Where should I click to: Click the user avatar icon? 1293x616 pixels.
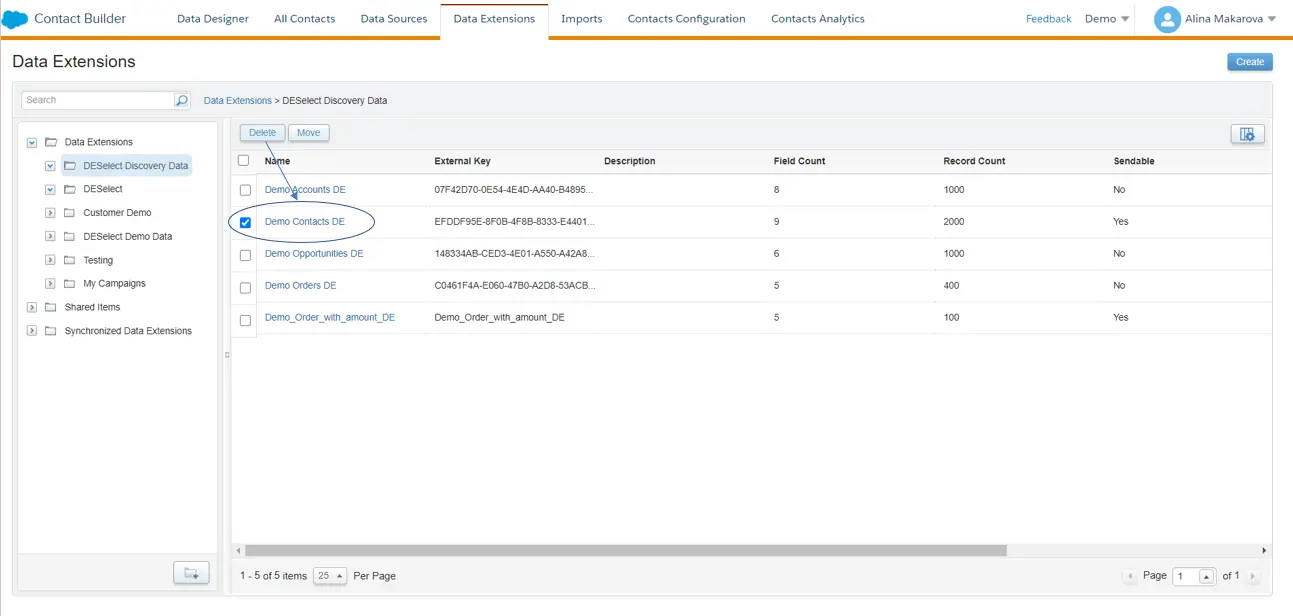(x=1167, y=19)
